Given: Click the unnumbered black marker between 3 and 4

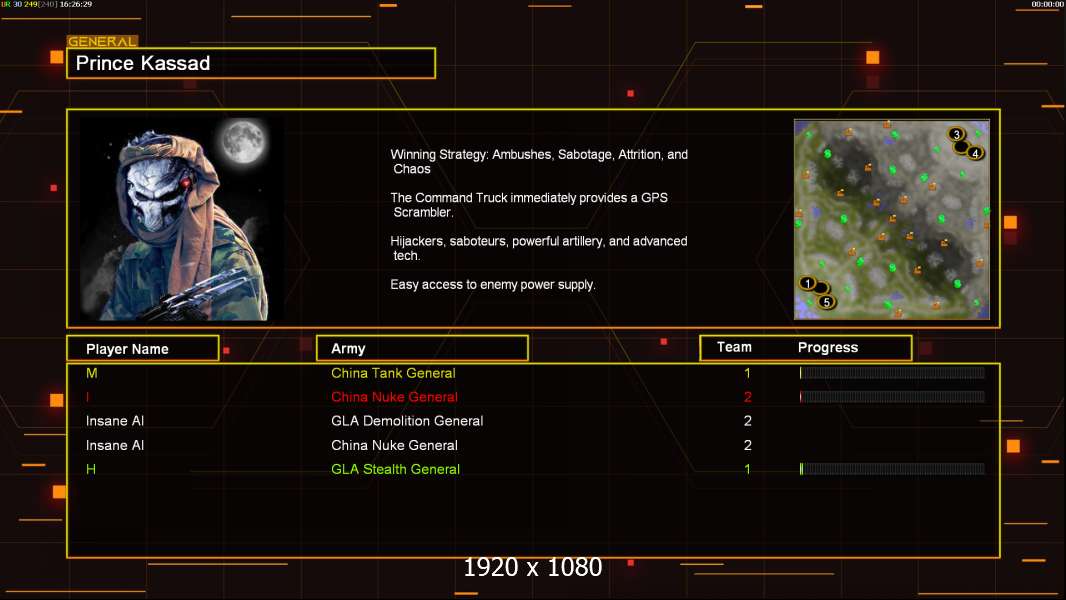Looking at the screenshot, I should click(x=961, y=146).
